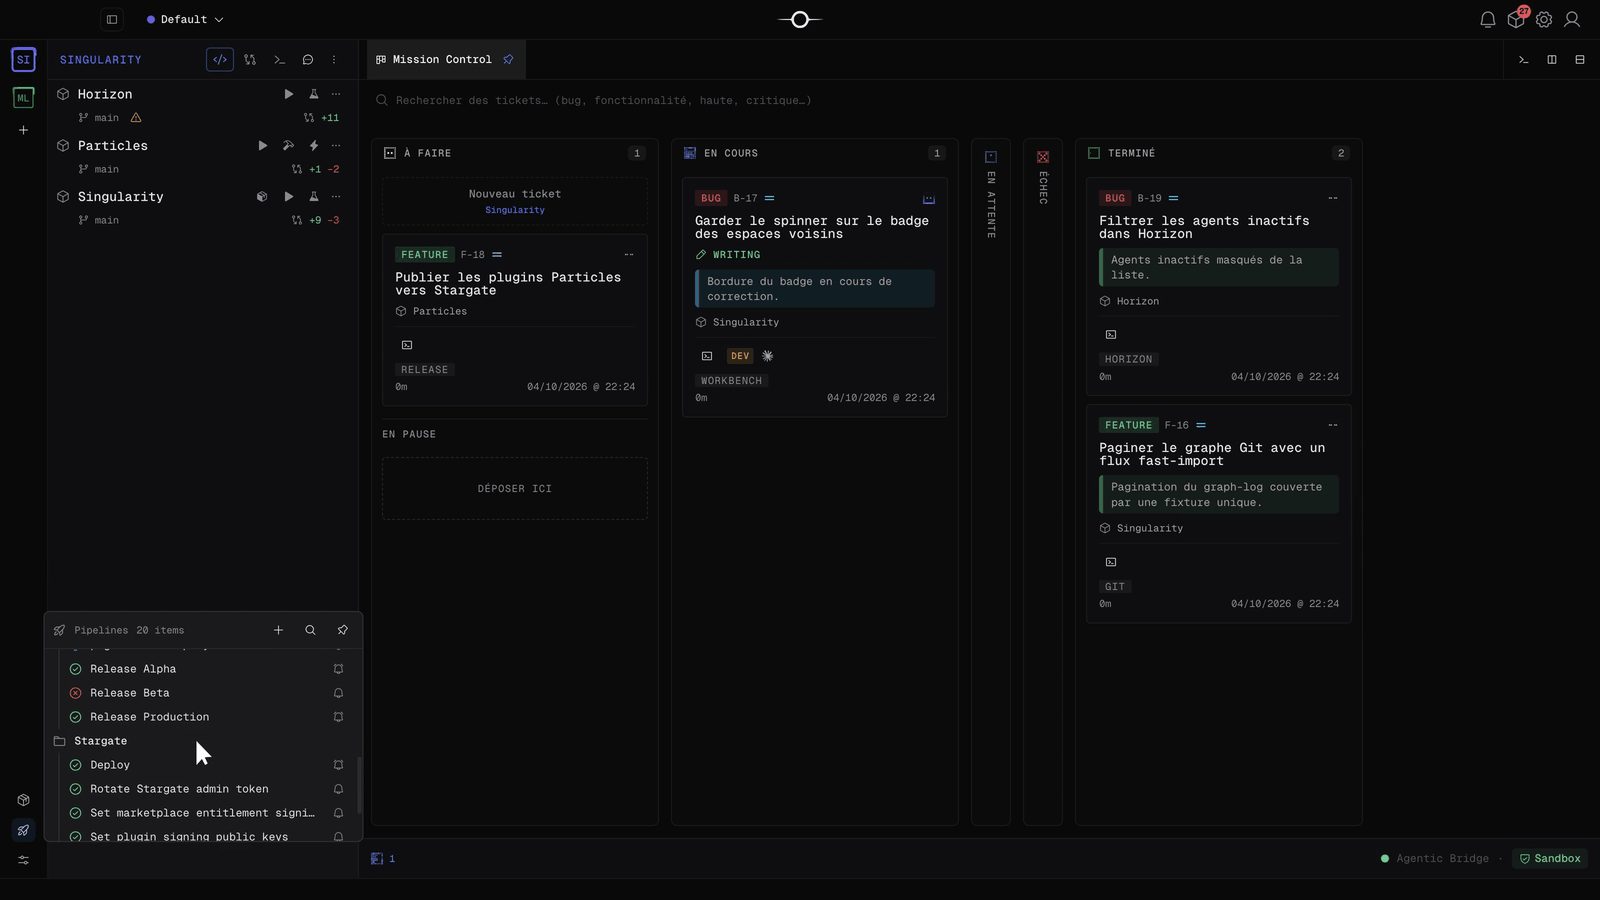Click the lightning bolt icon for Particles
The image size is (1600, 900).
[313, 146]
